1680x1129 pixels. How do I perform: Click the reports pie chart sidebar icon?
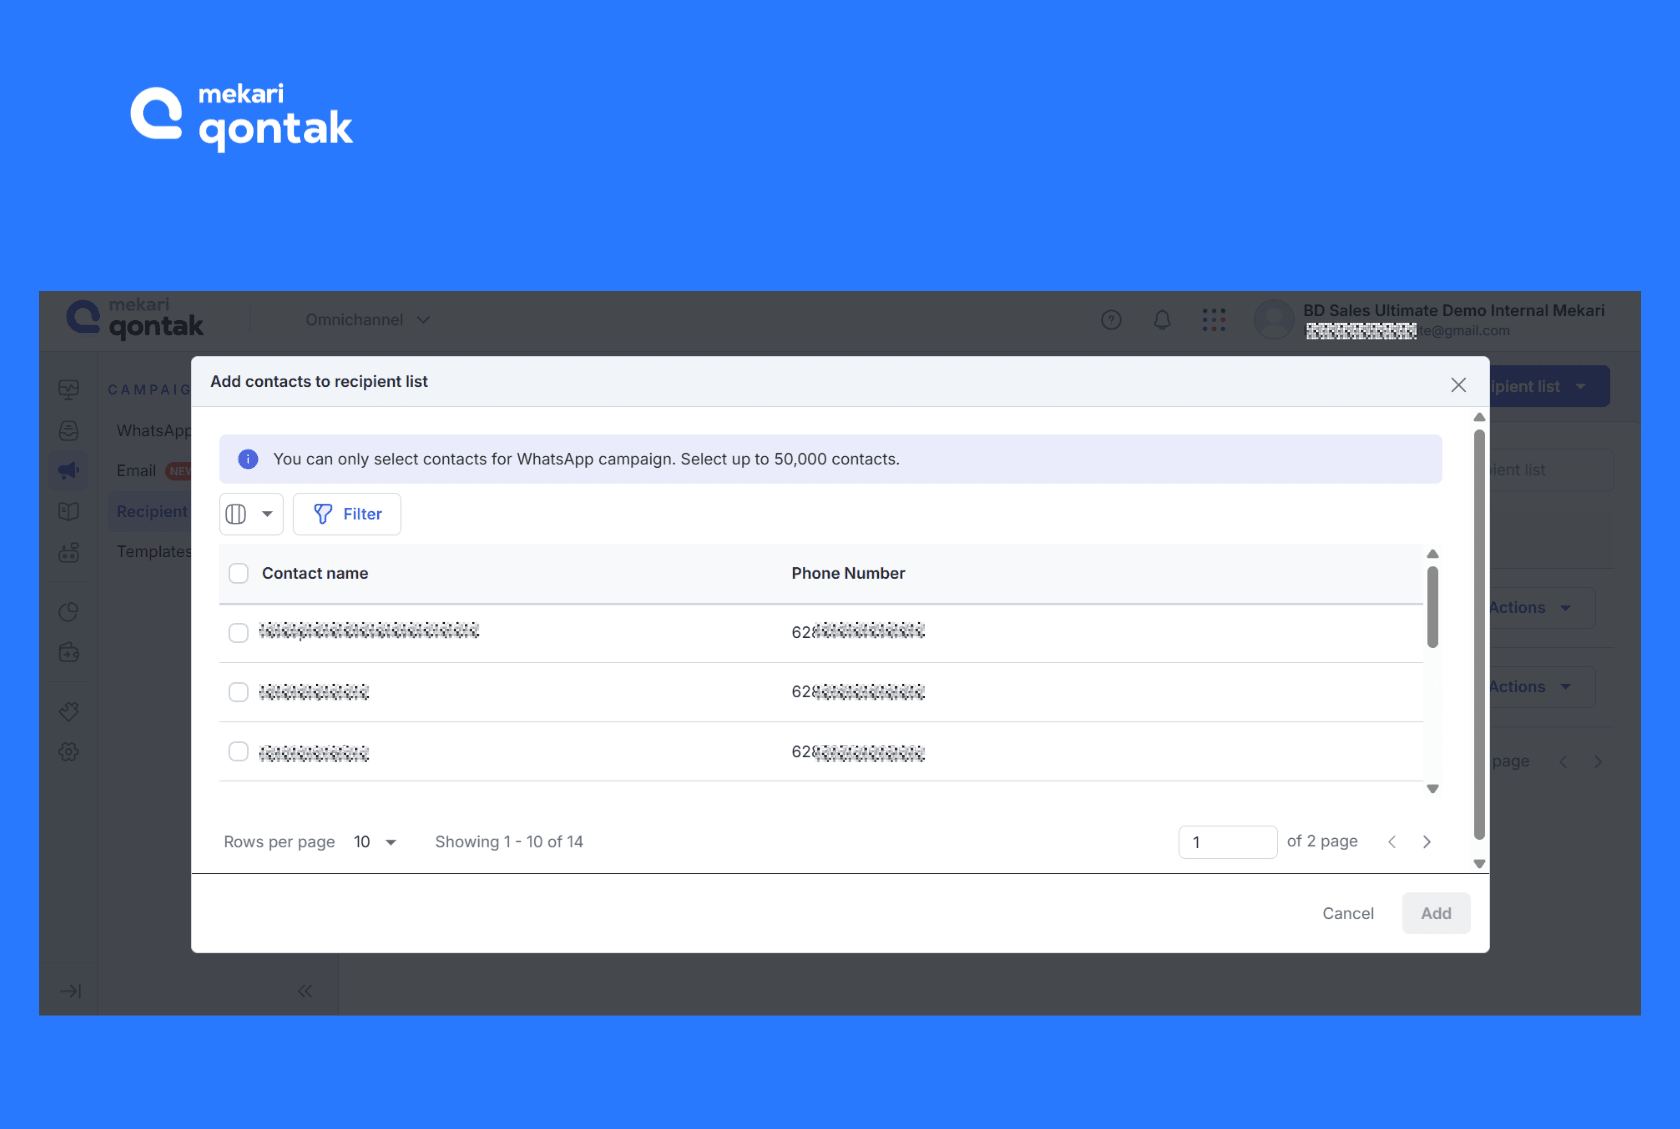(x=69, y=612)
